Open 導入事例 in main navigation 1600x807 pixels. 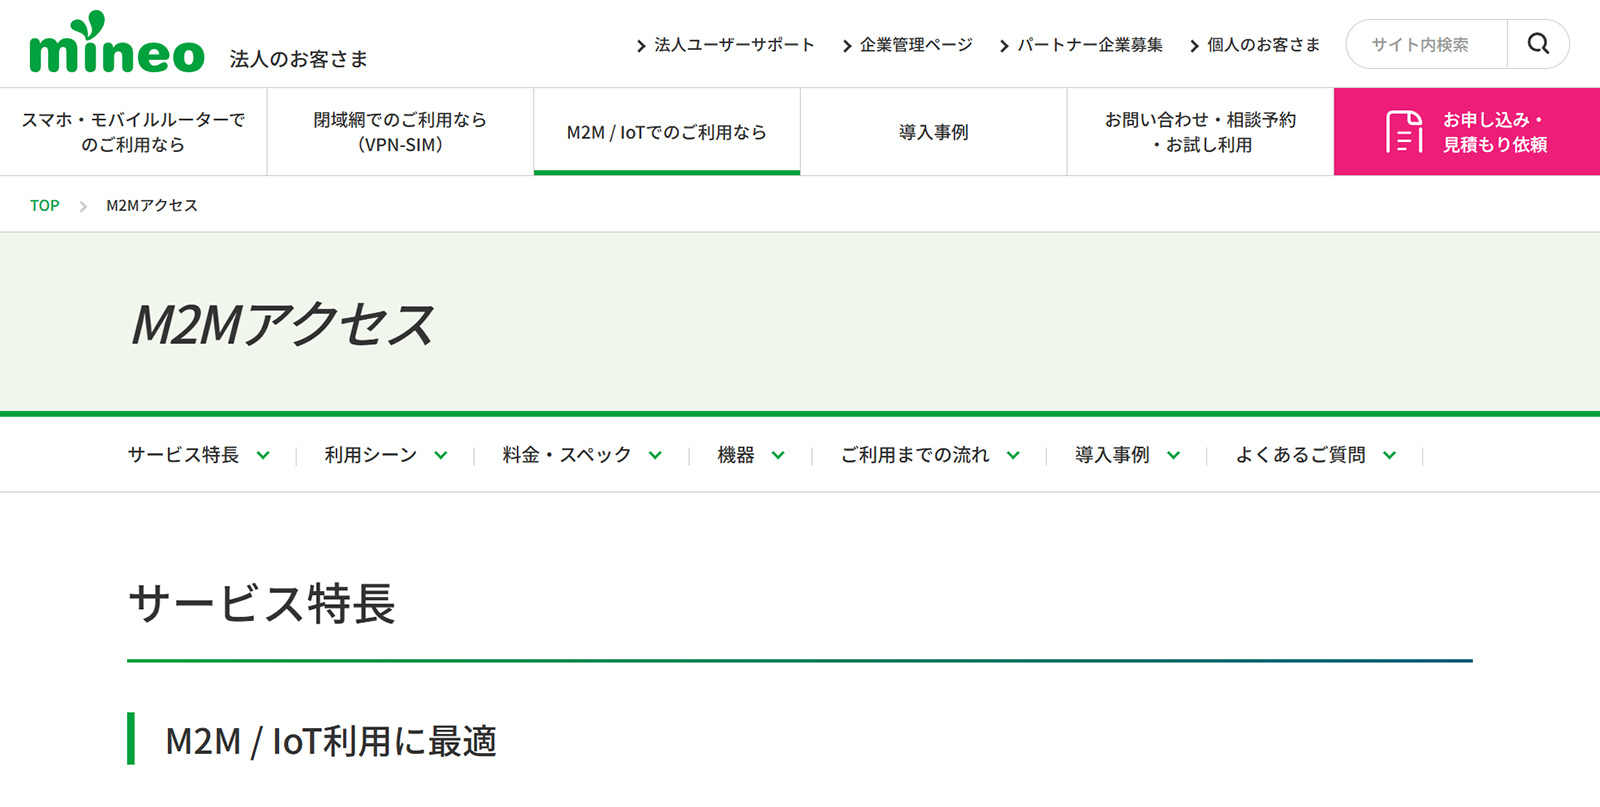point(933,132)
